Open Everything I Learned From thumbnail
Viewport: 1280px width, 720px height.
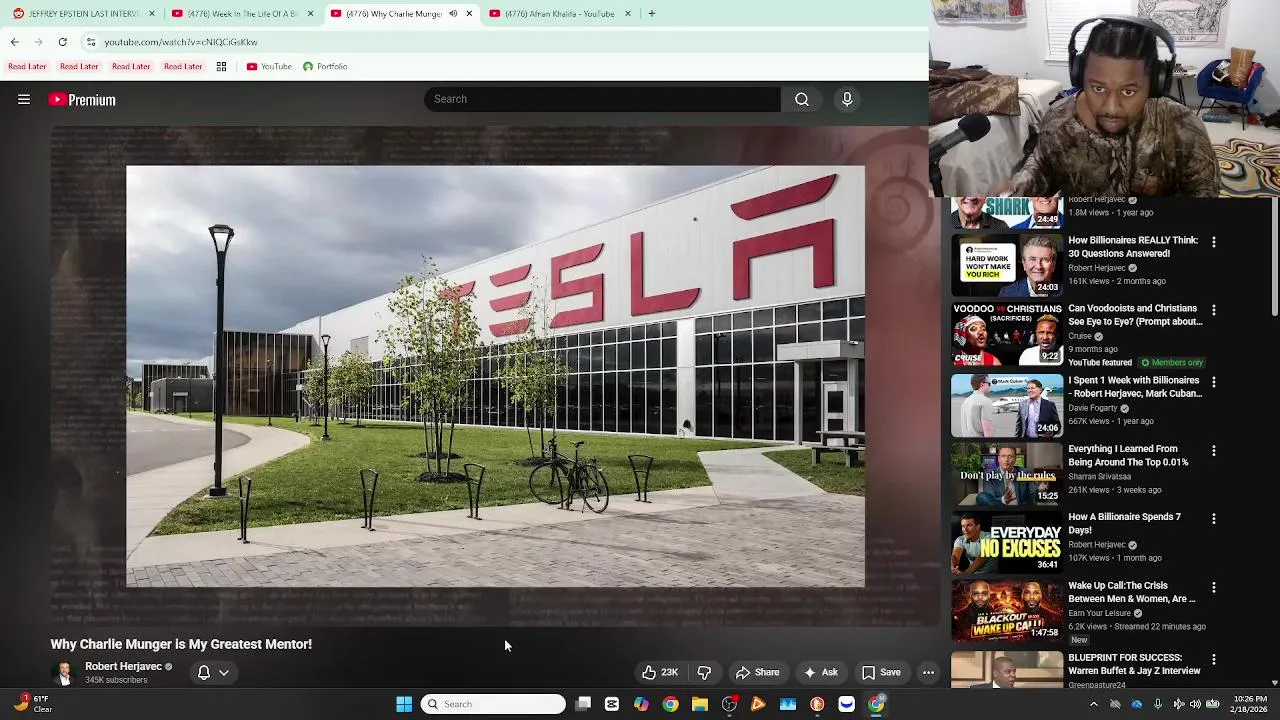pyautogui.click(x=1007, y=474)
